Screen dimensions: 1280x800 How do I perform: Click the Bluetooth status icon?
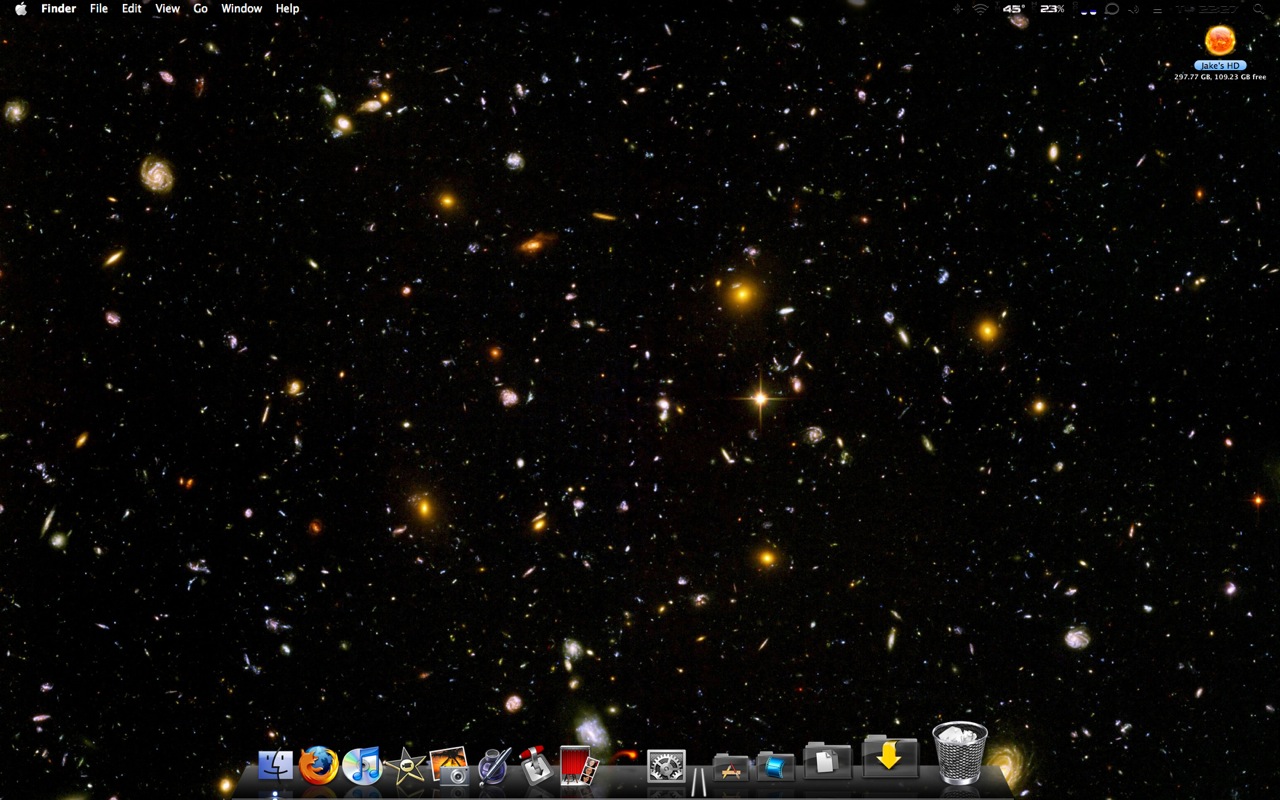[958, 9]
